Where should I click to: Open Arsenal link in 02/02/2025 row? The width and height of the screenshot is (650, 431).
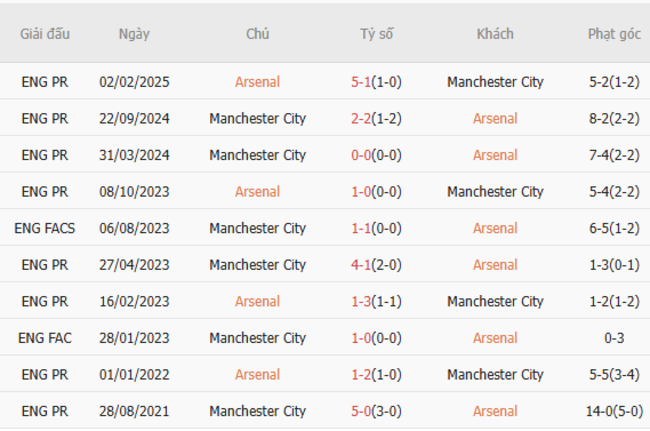coord(257,82)
